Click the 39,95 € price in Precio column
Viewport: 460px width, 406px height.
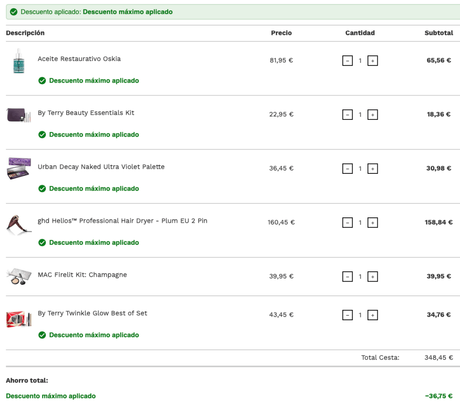tap(281, 276)
